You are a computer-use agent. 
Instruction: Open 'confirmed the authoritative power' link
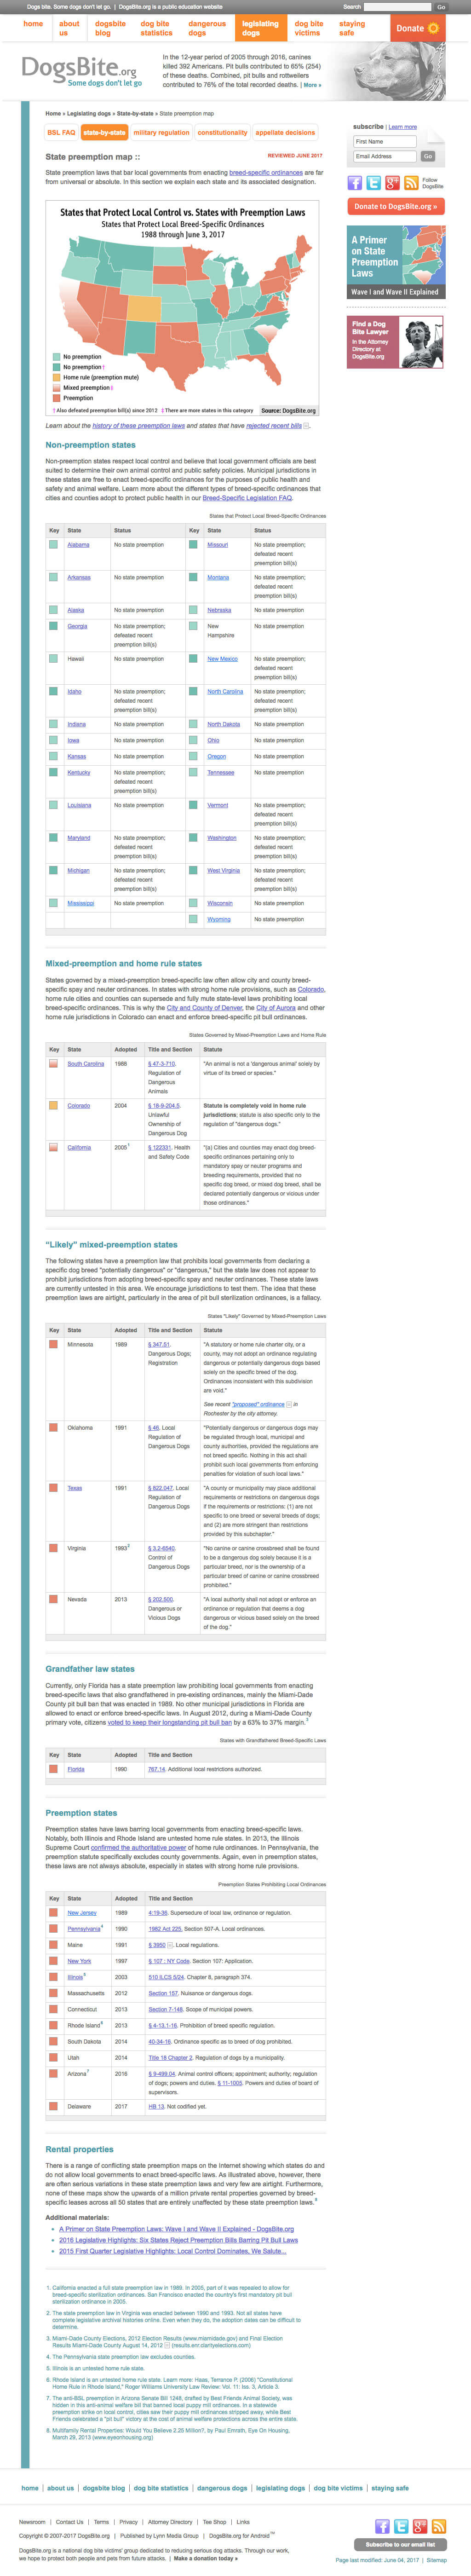coord(138,1848)
